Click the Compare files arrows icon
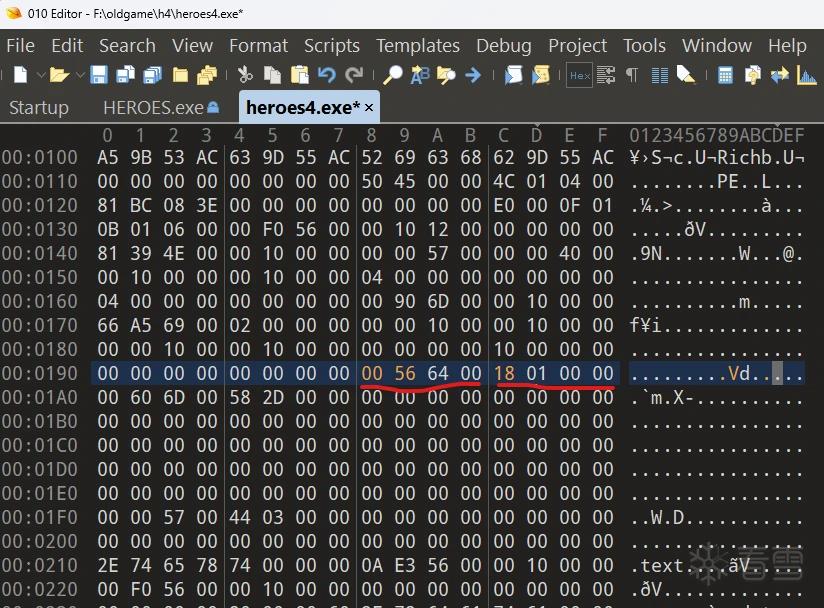The width and height of the screenshot is (824, 608). 780,75
